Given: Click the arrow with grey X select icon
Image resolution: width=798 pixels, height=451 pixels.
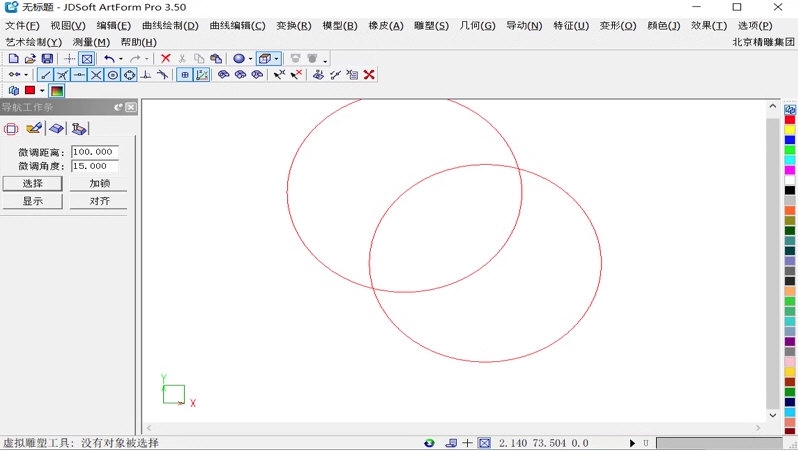Looking at the screenshot, I should [279, 75].
